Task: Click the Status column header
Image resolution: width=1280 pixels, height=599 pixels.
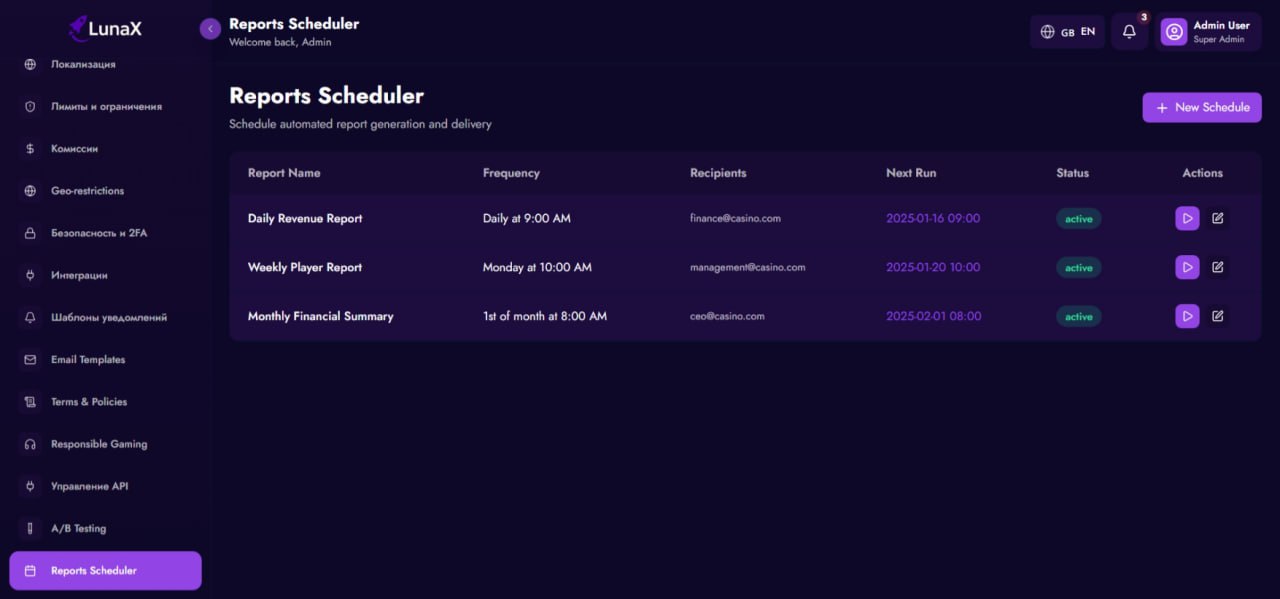Action: (x=1072, y=173)
